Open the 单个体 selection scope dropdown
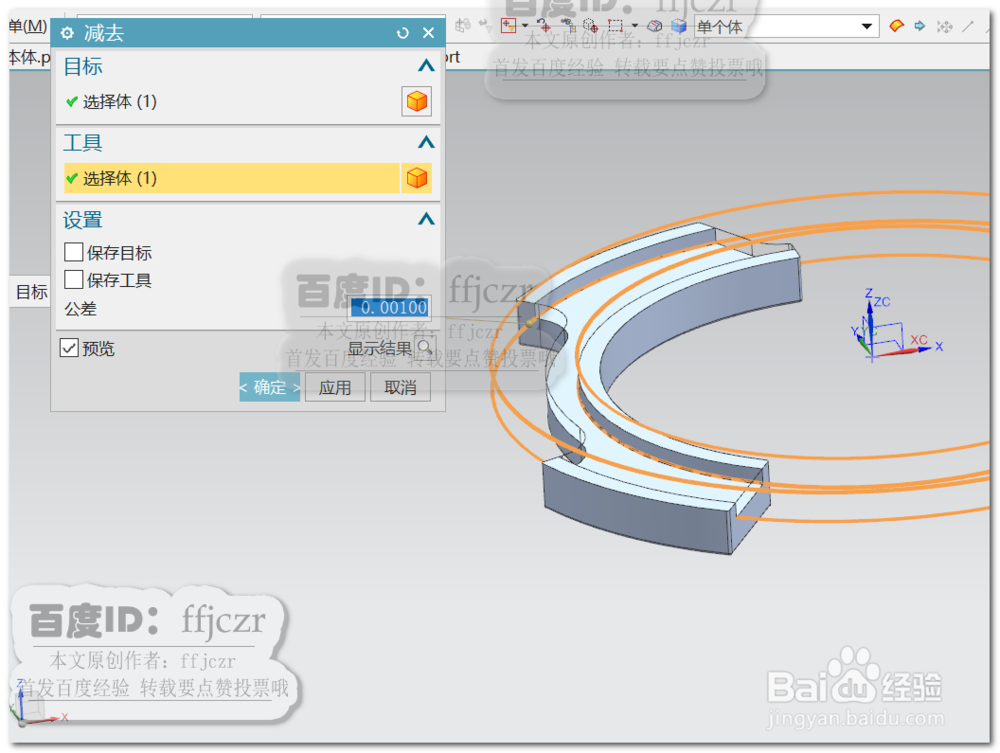The width and height of the screenshot is (1000, 753). point(868,25)
